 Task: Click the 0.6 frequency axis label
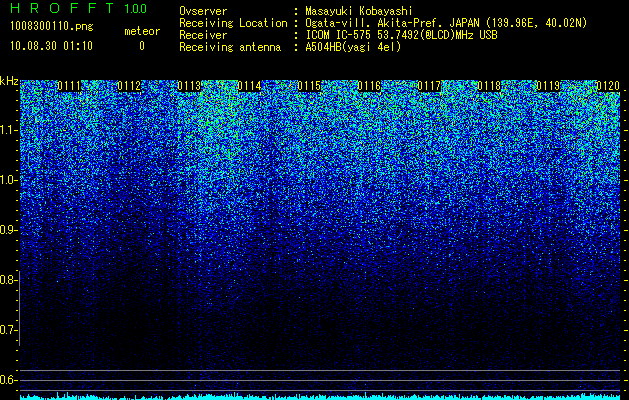(8, 380)
